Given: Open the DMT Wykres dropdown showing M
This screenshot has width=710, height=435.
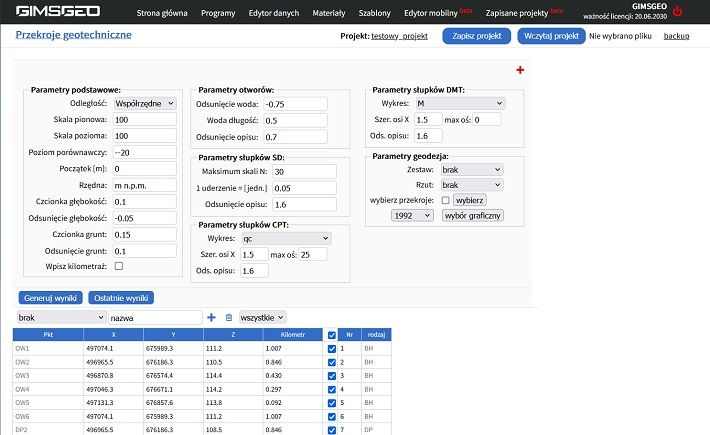Looking at the screenshot, I should (460, 103).
